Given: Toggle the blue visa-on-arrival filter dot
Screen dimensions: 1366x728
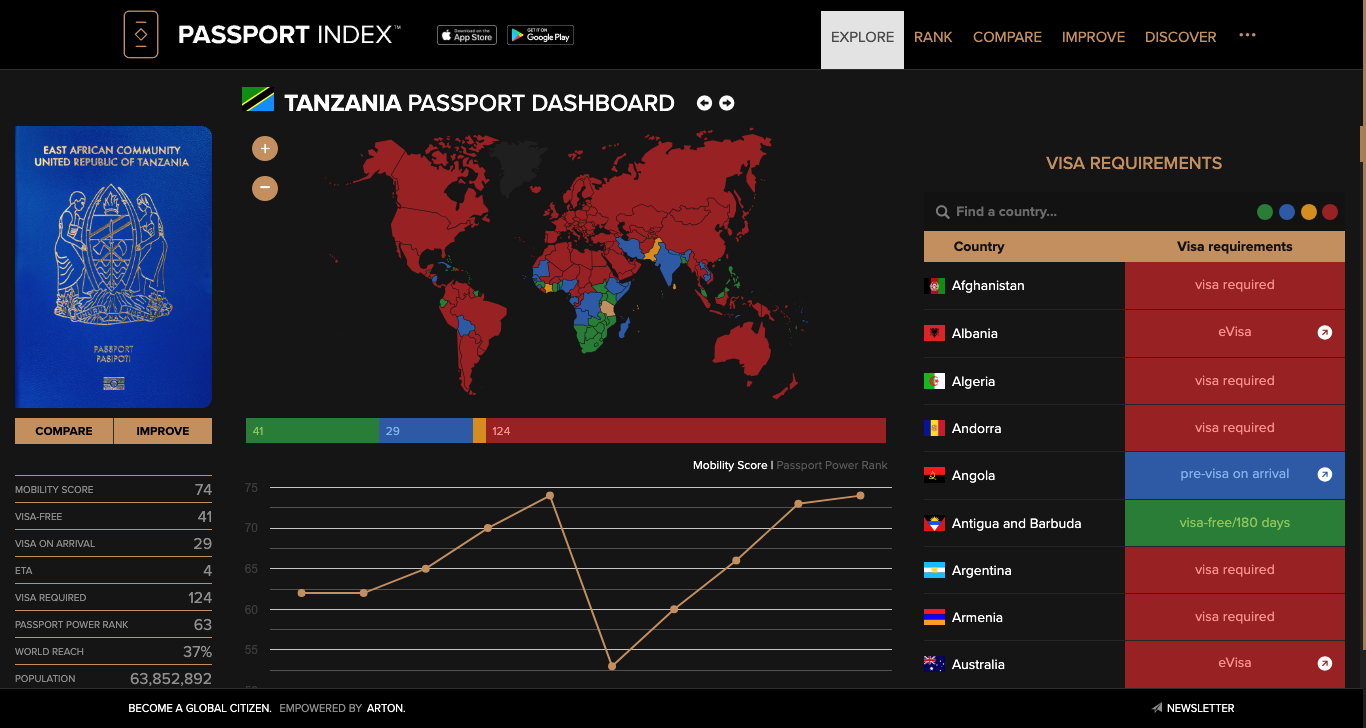Looking at the screenshot, I should tap(1287, 211).
